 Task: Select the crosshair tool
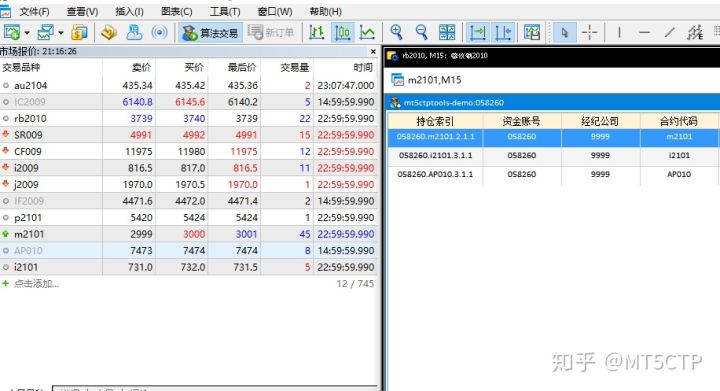[589, 32]
